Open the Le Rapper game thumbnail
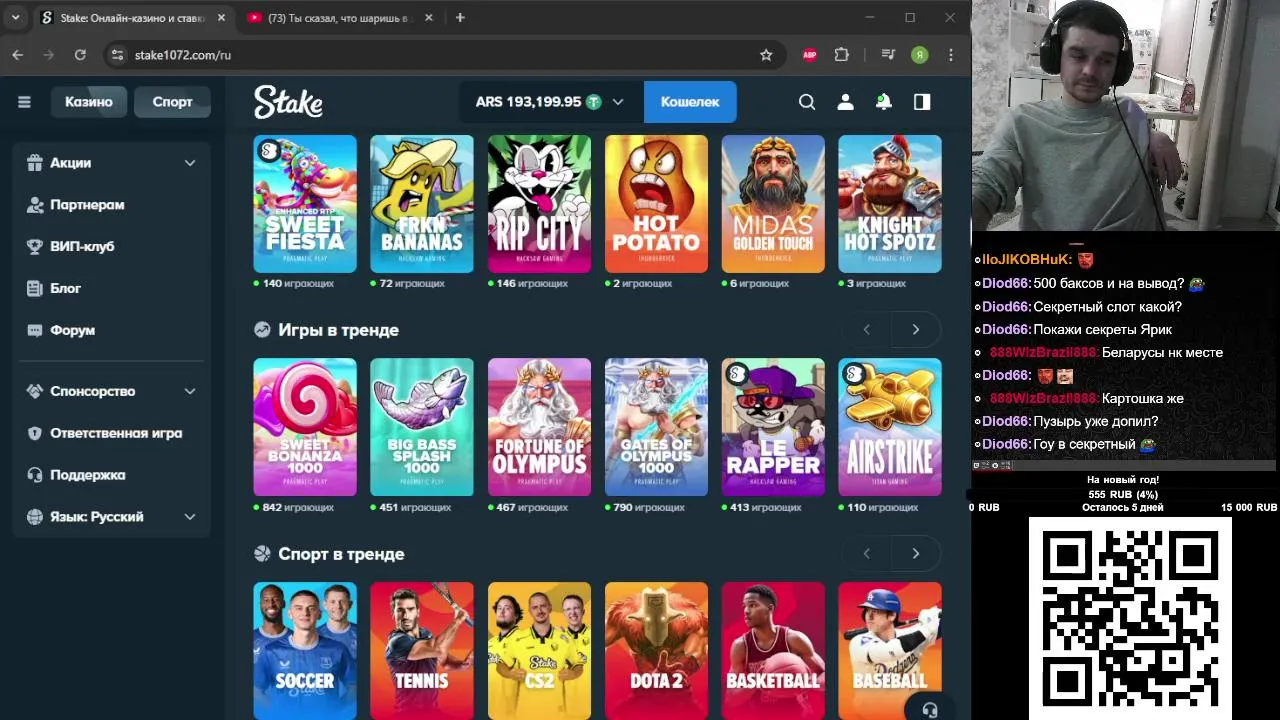 click(773, 427)
